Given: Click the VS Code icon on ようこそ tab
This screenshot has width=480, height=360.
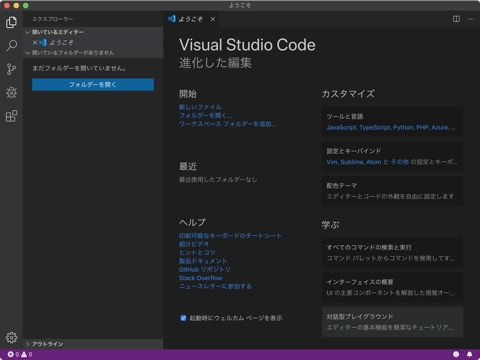Looking at the screenshot, I should click(172, 19).
